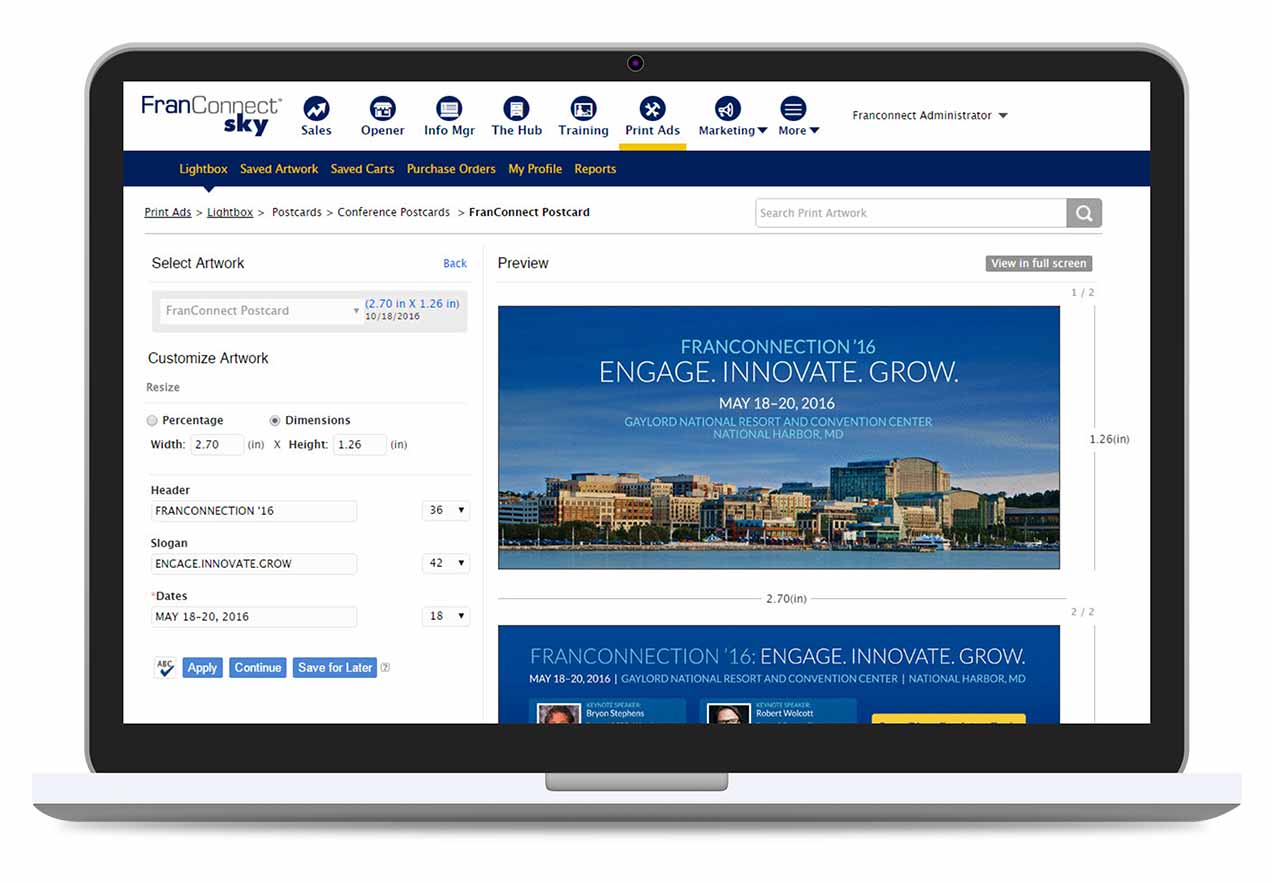Click the Search Print Artwork field
The image size is (1272, 884).
(x=911, y=213)
